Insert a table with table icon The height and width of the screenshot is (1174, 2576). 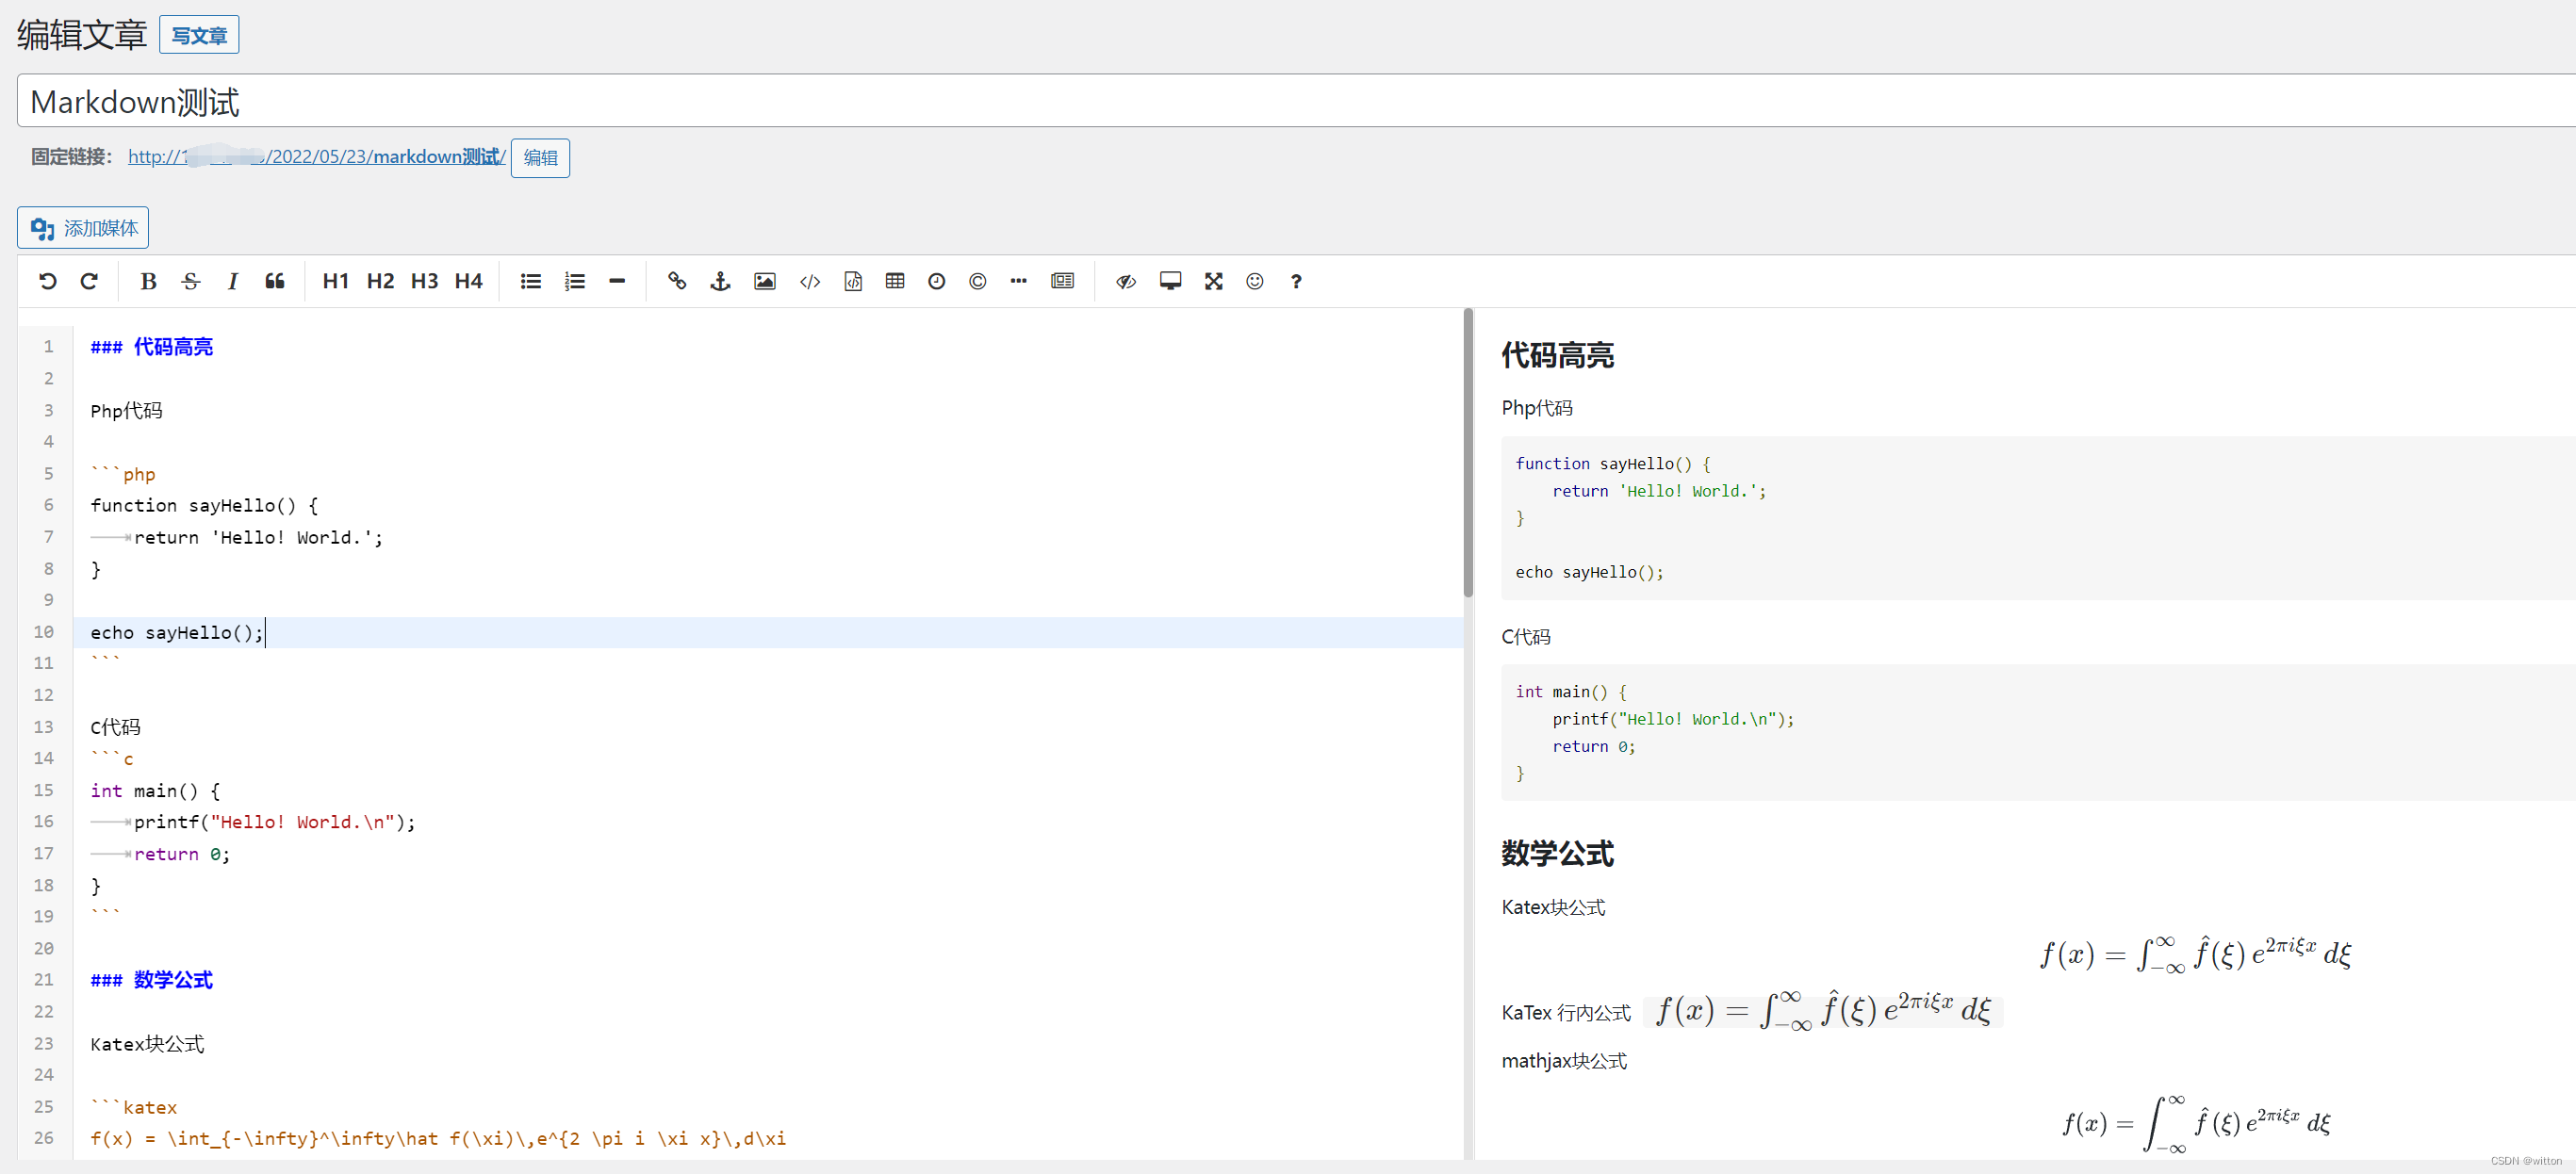(895, 282)
